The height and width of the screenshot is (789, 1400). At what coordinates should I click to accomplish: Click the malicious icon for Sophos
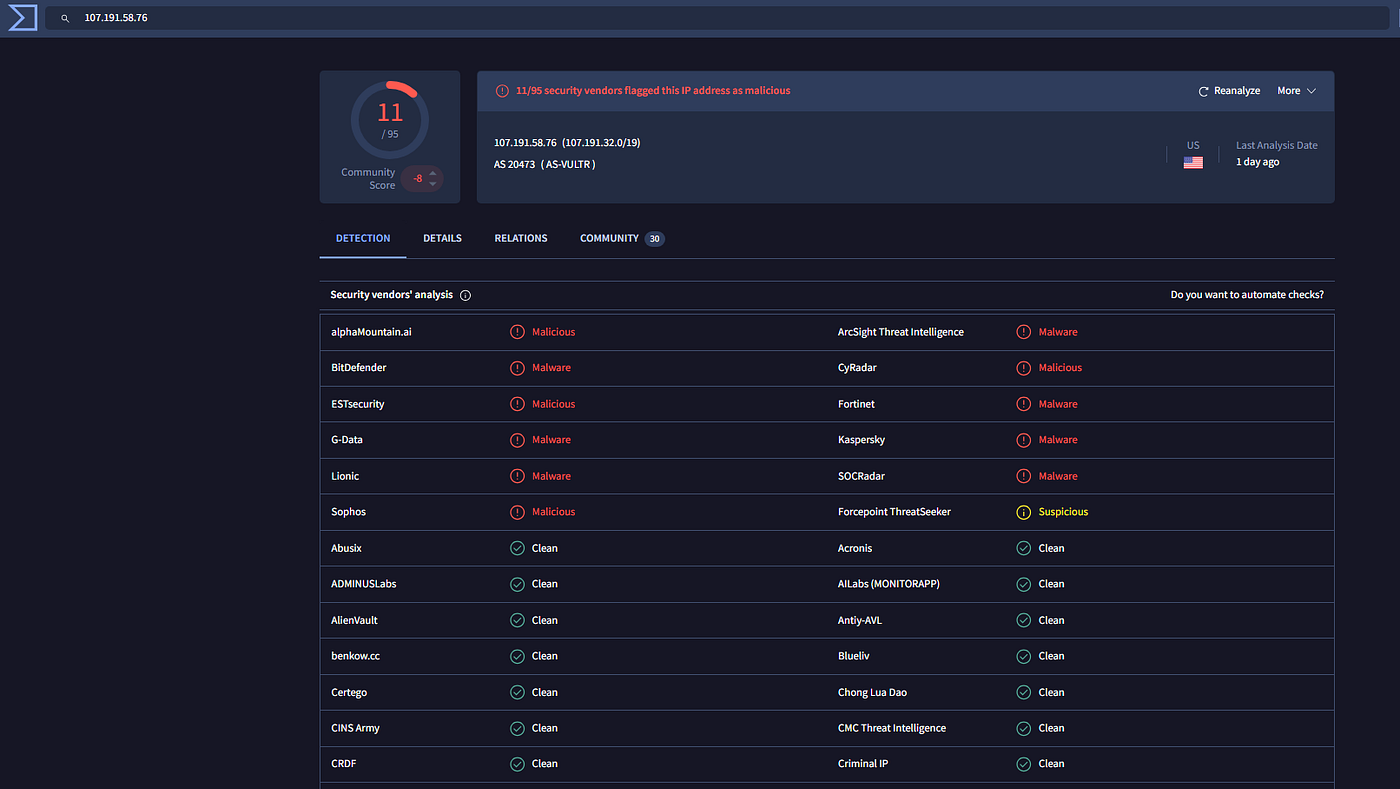(517, 512)
